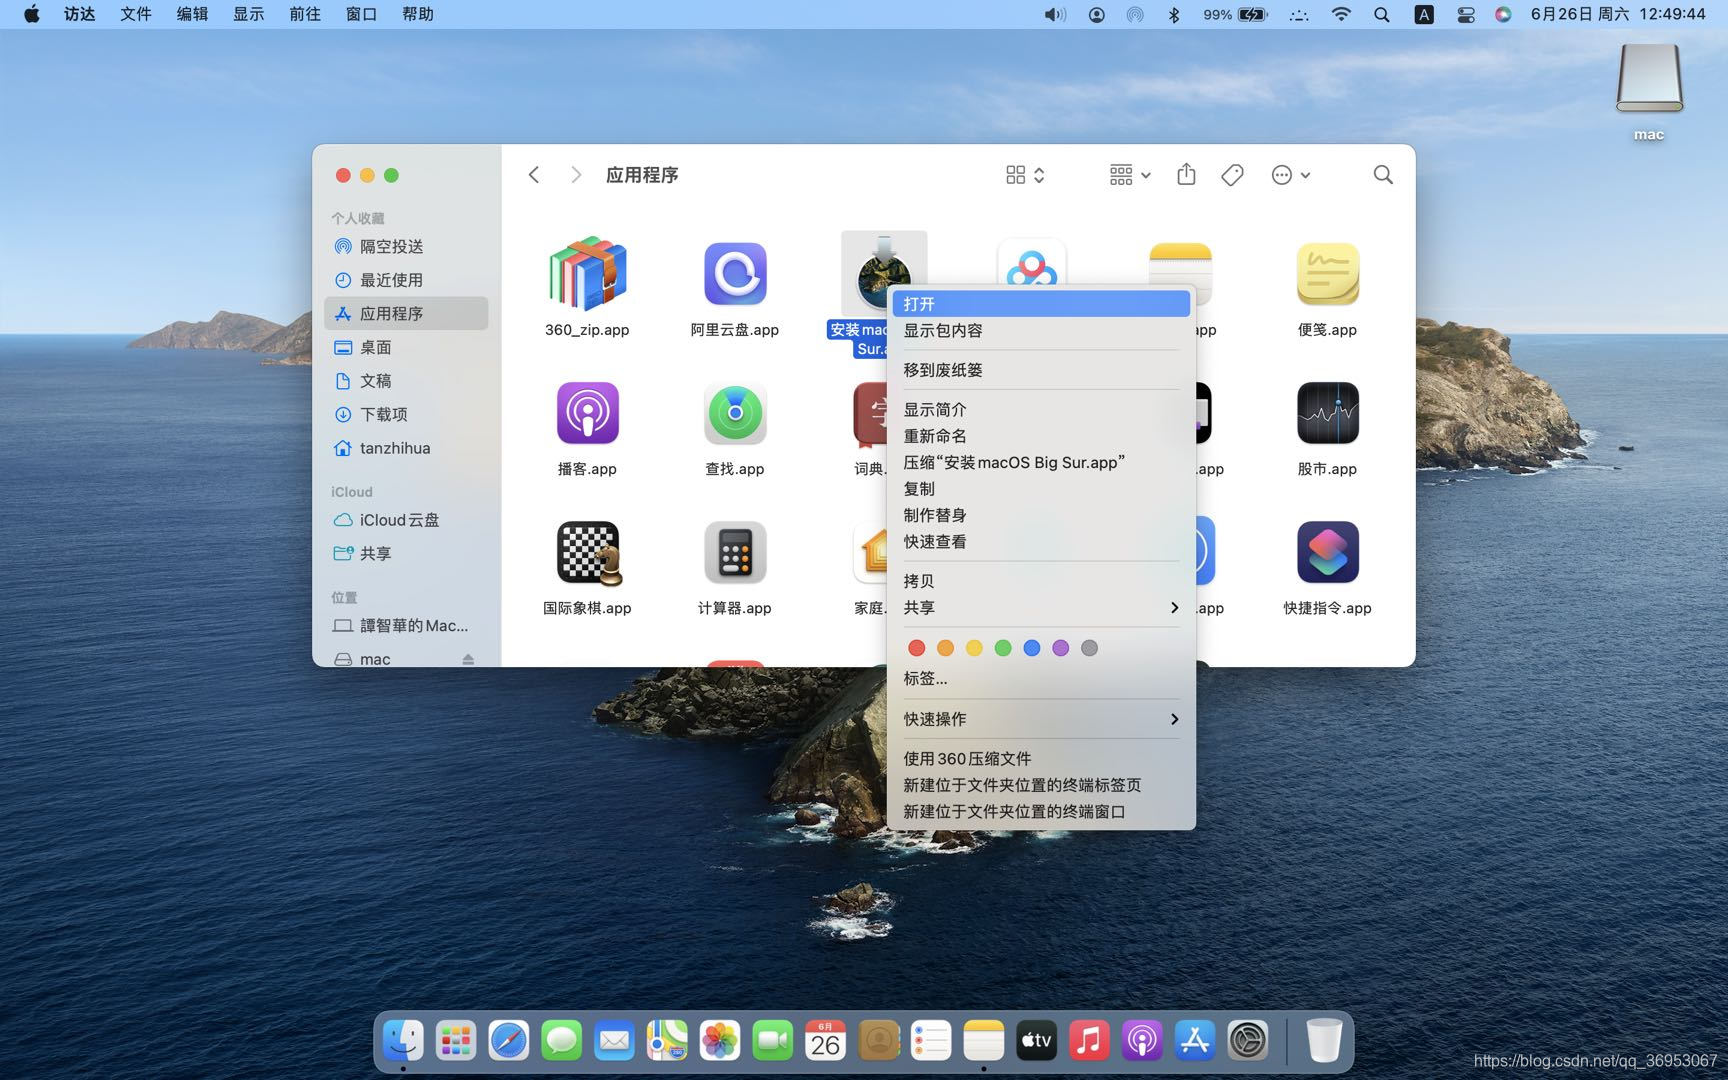Expand the 共享 submenu in context menu

1041,608
